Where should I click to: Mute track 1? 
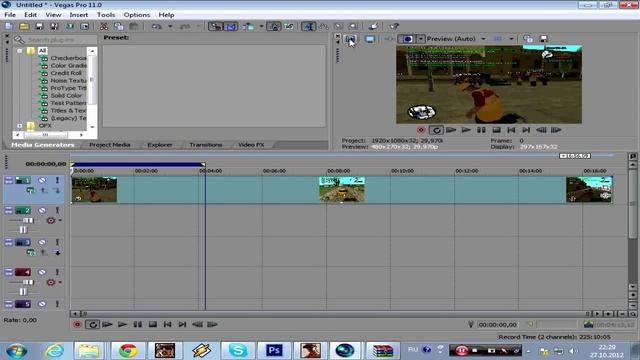pos(42,180)
